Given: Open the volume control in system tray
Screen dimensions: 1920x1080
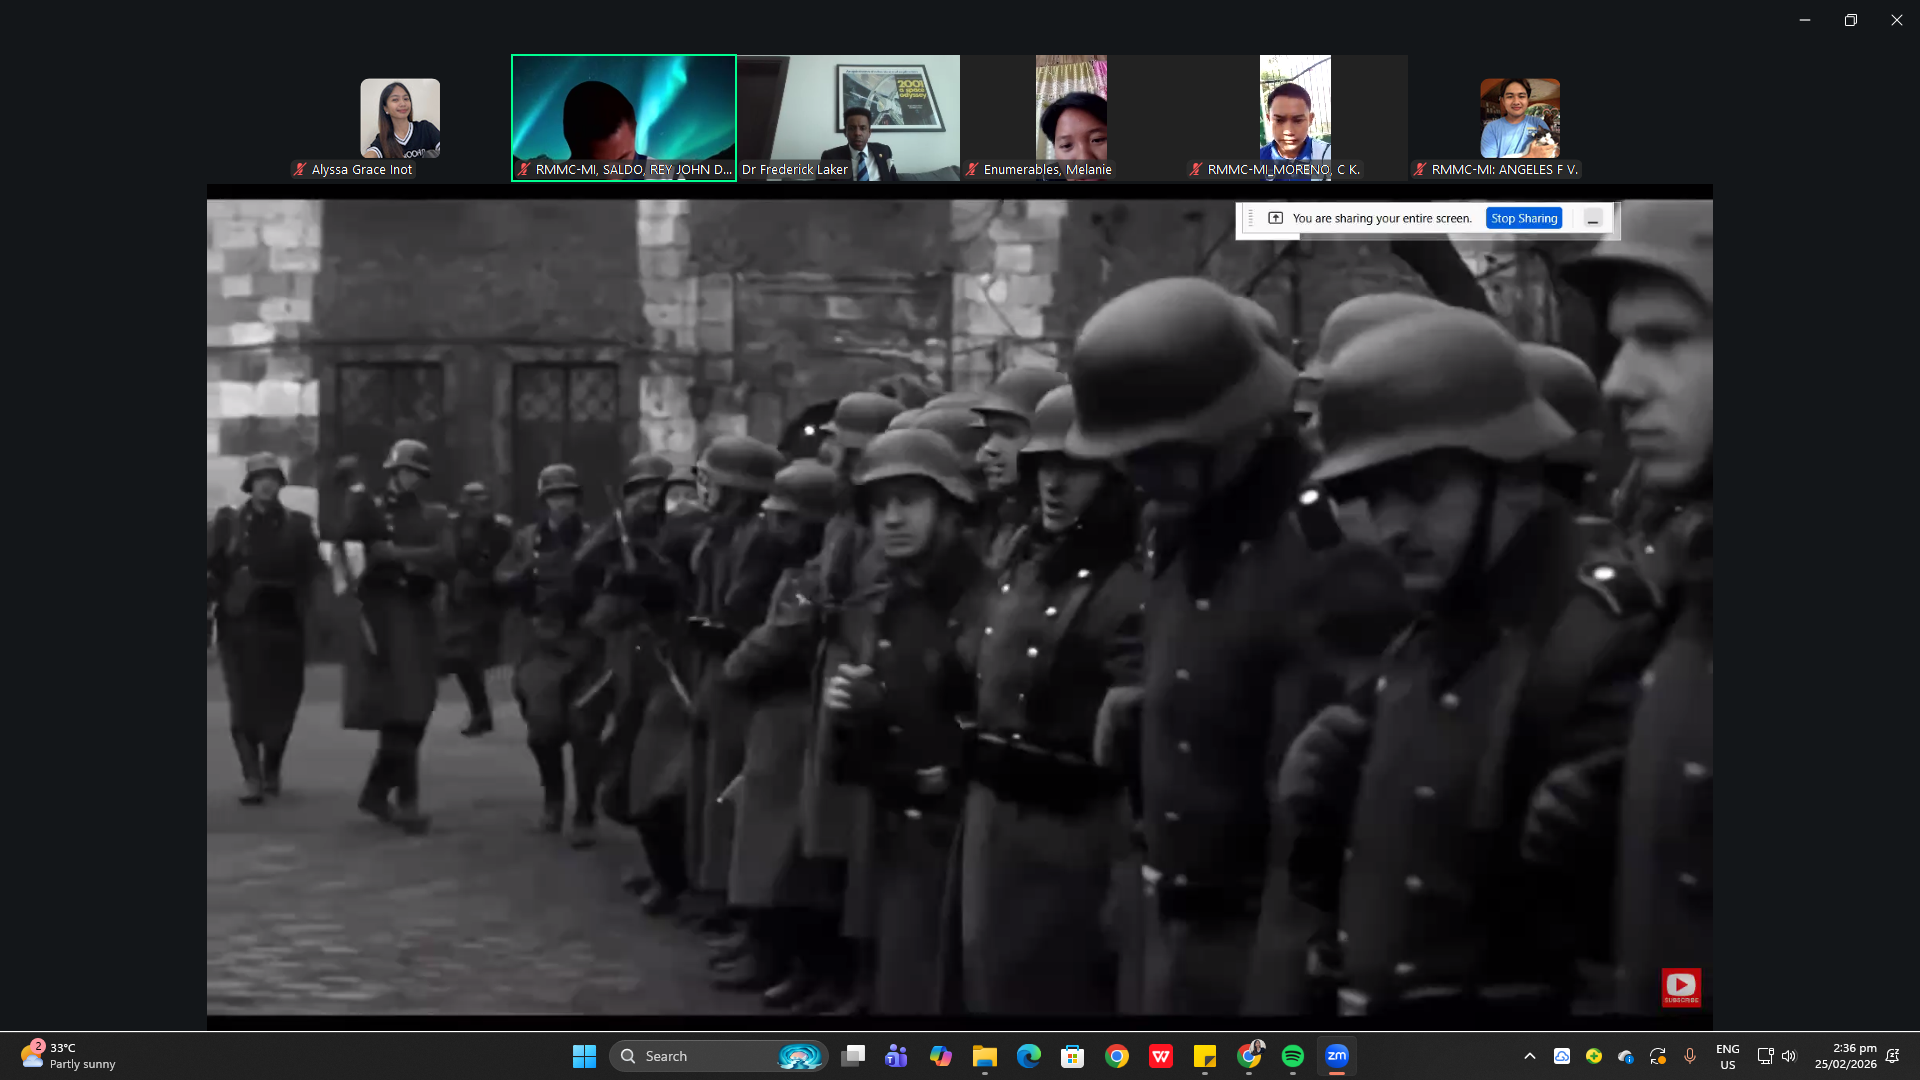Looking at the screenshot, I should [1789, 1056].
